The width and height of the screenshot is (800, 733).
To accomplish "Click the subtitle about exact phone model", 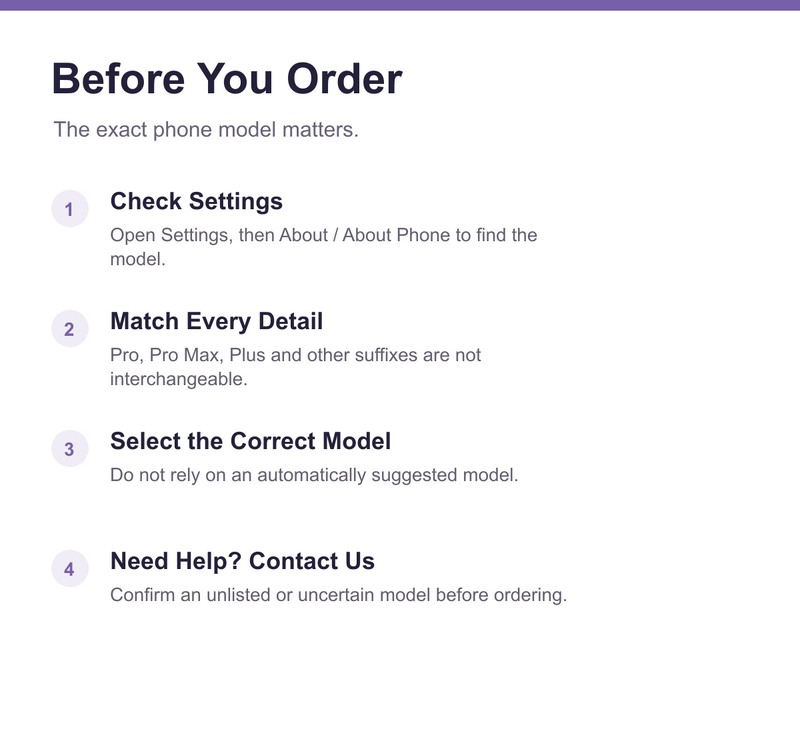I will click(206, 130).
